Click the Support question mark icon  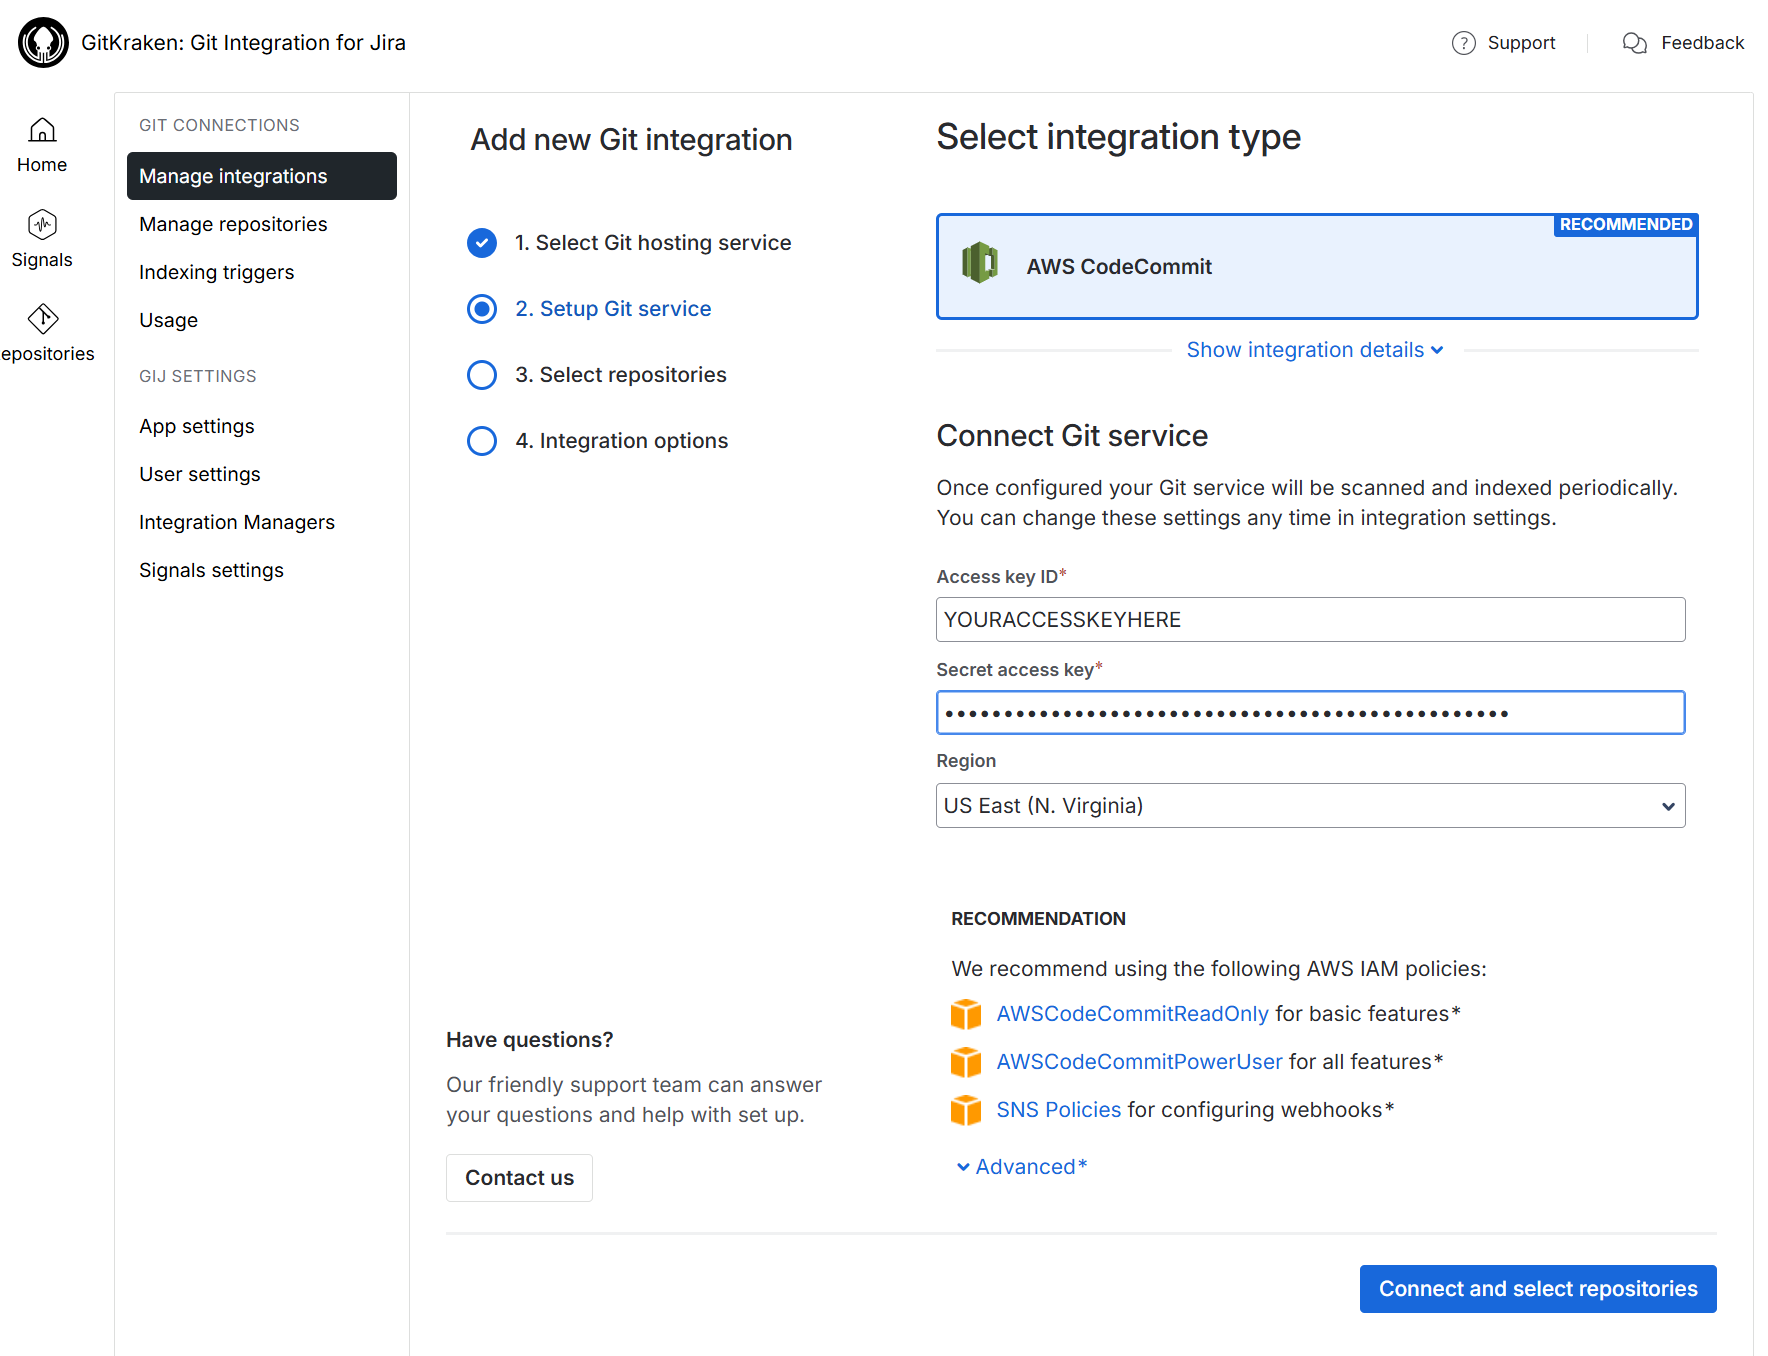coord(1463,43)
